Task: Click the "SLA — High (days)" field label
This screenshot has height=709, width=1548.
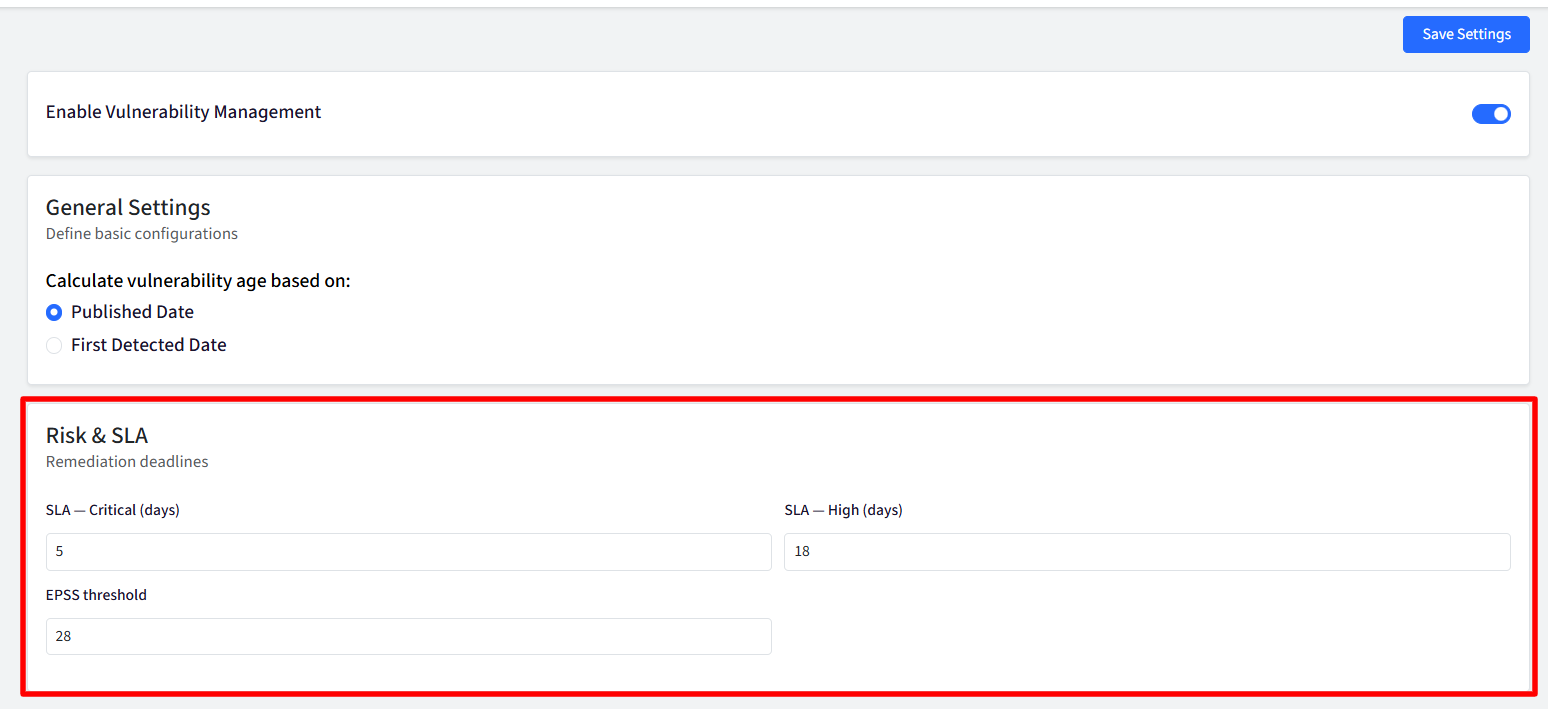Action: 843,510
